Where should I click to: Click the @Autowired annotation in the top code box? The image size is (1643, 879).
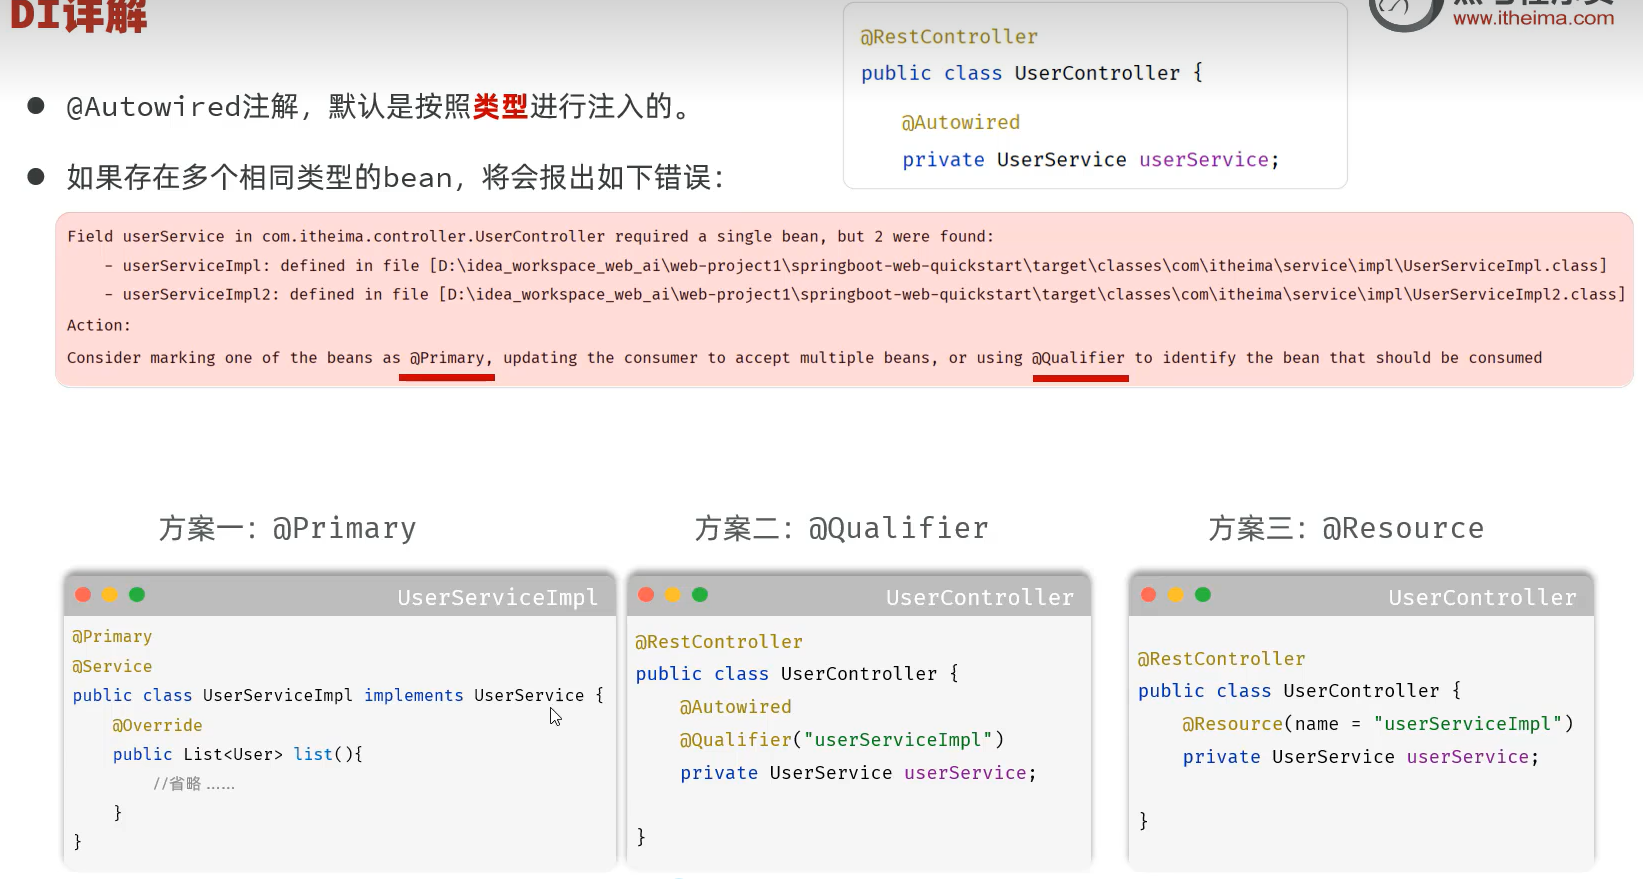coord(961,123)
